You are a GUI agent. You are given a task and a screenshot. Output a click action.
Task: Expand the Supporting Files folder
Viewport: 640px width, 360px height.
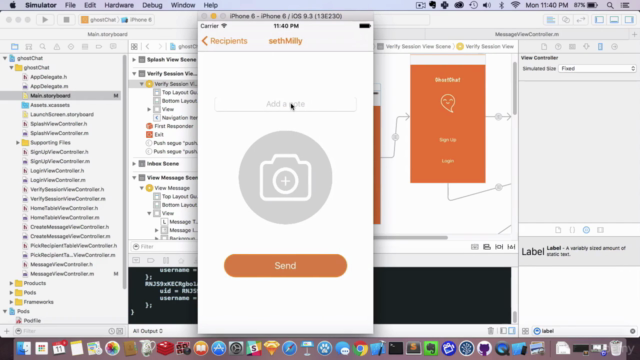[18, 142]
